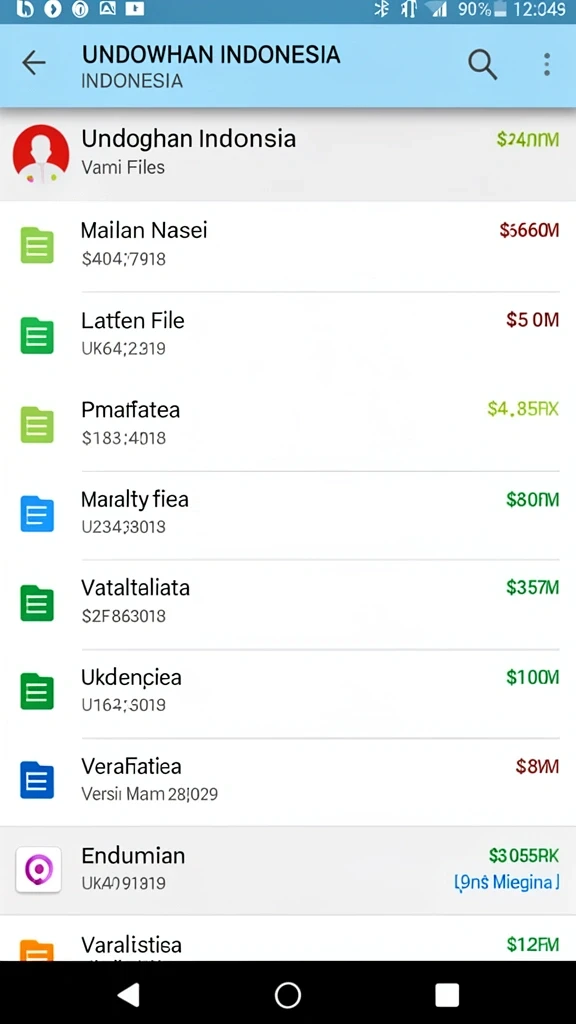Tap the back arrow in header
This screenshot has width=576, height=1024.
pos(33,63)
